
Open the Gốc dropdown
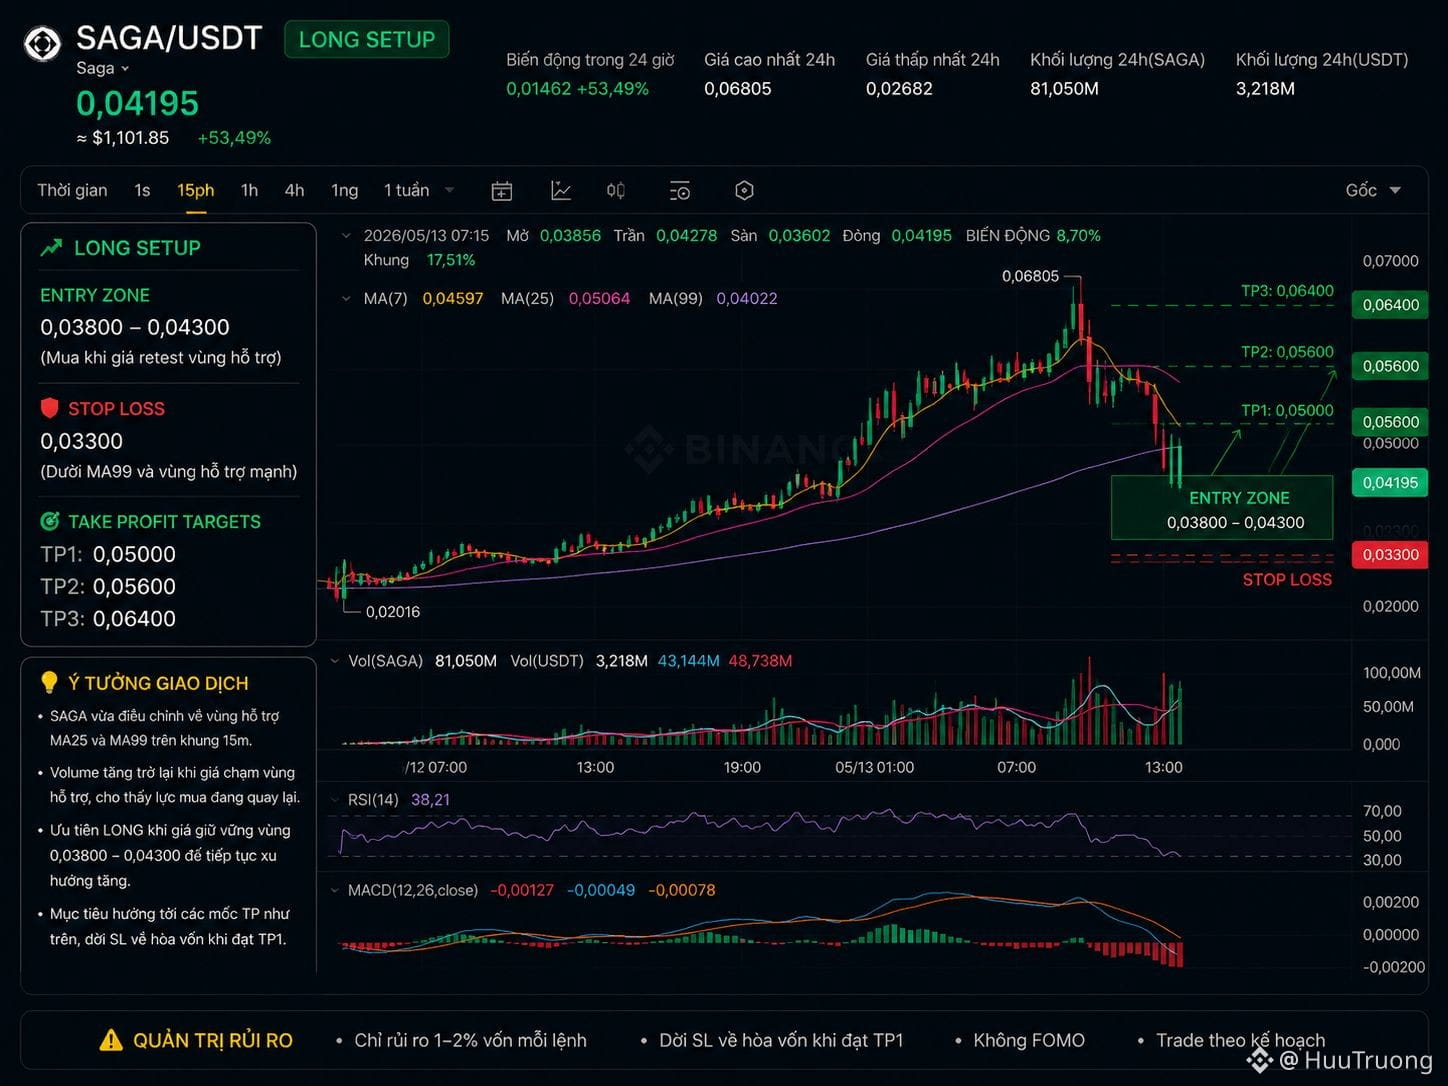coord(1373,190)
